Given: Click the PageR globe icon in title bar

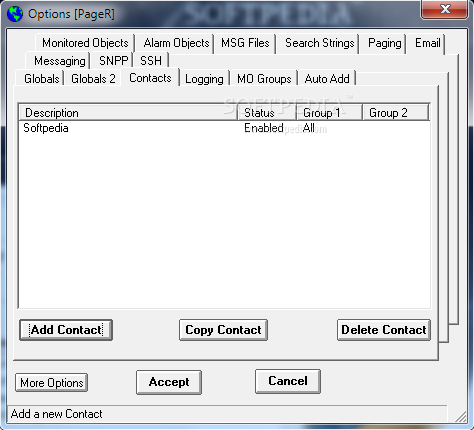Looking at the screenshot, I should tap(15, 14).
